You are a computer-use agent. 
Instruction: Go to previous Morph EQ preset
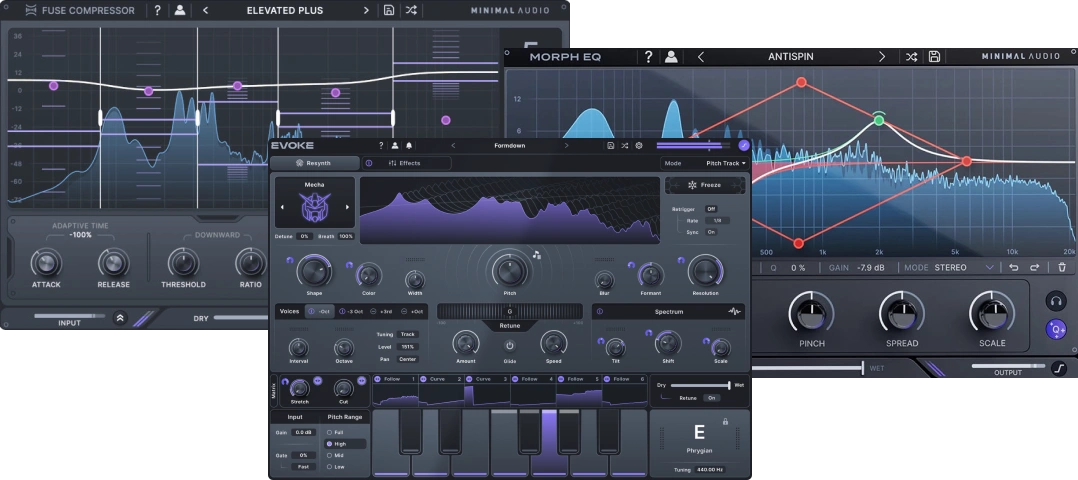click(x=701, y=57)
